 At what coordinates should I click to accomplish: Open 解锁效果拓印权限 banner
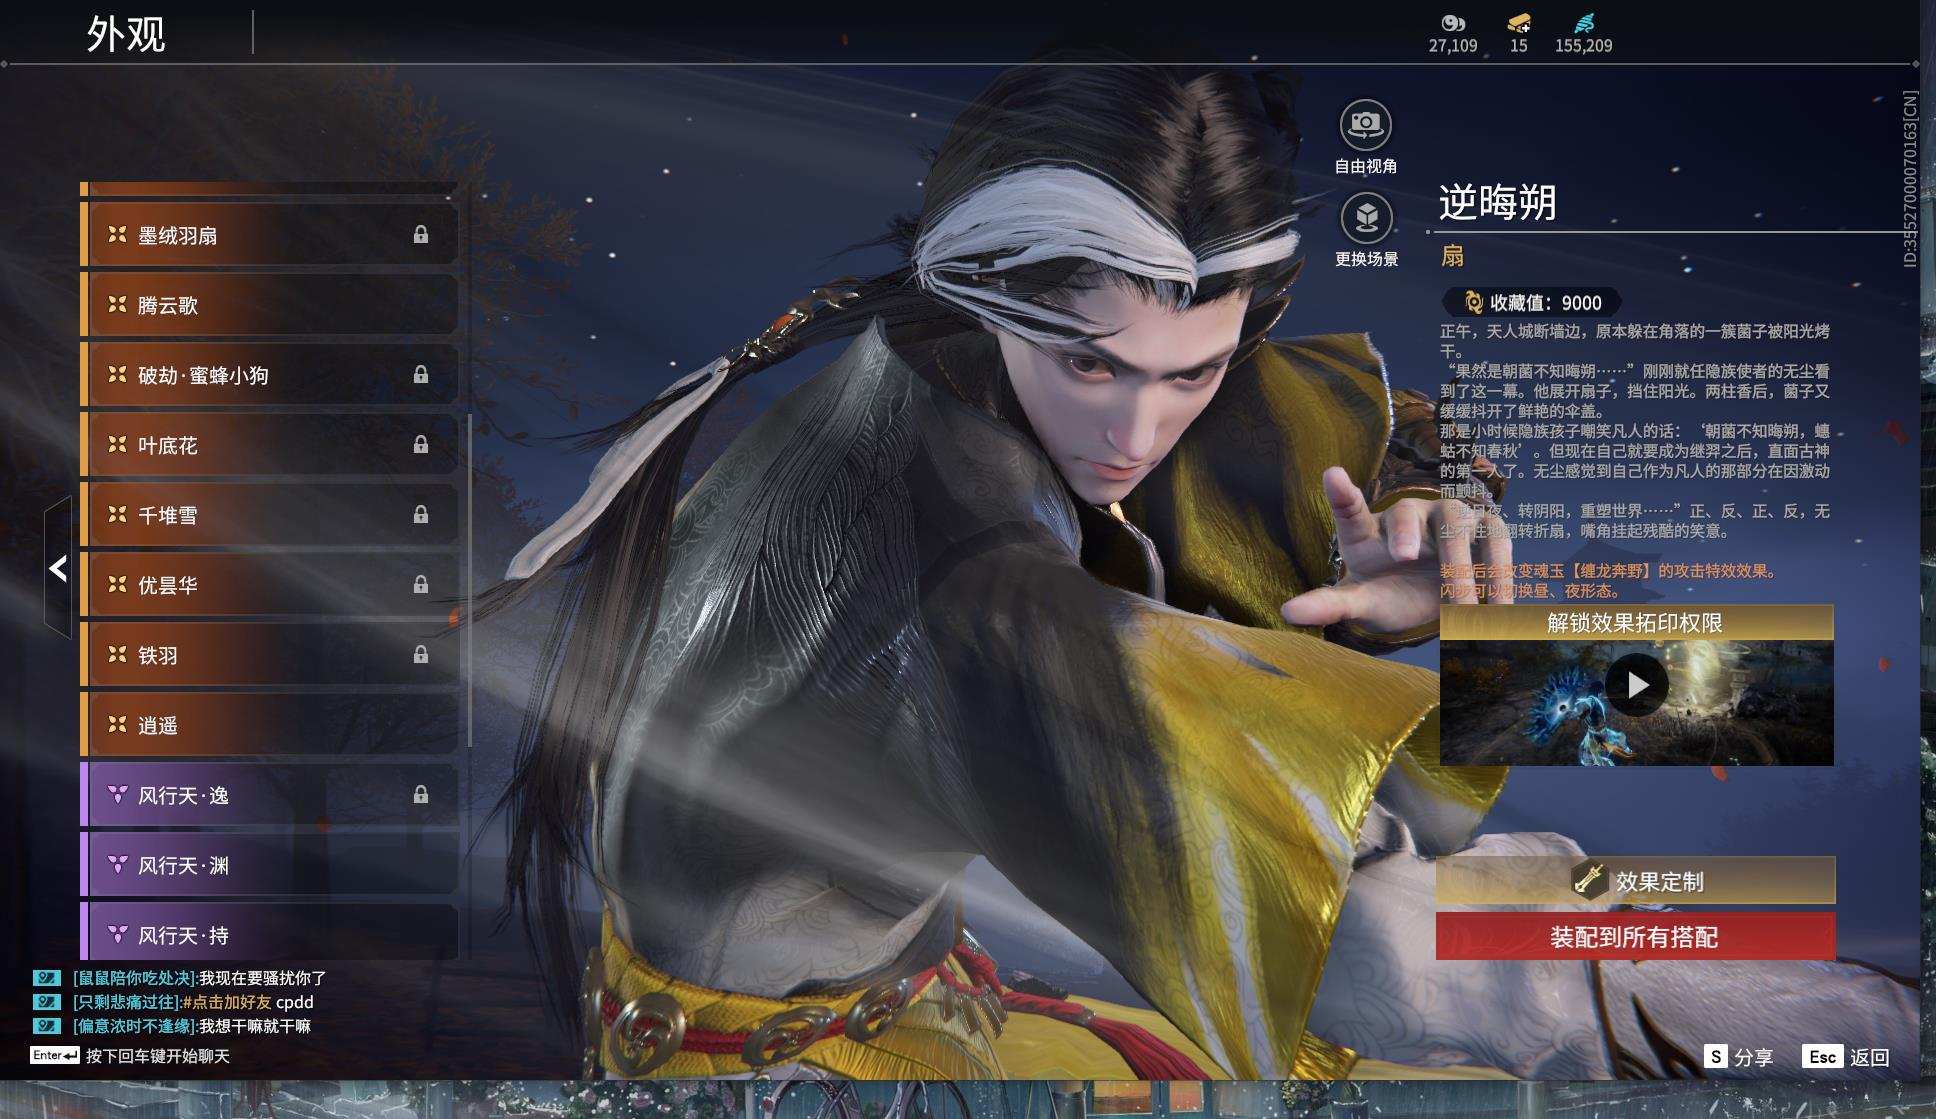tap(1636, 623)
